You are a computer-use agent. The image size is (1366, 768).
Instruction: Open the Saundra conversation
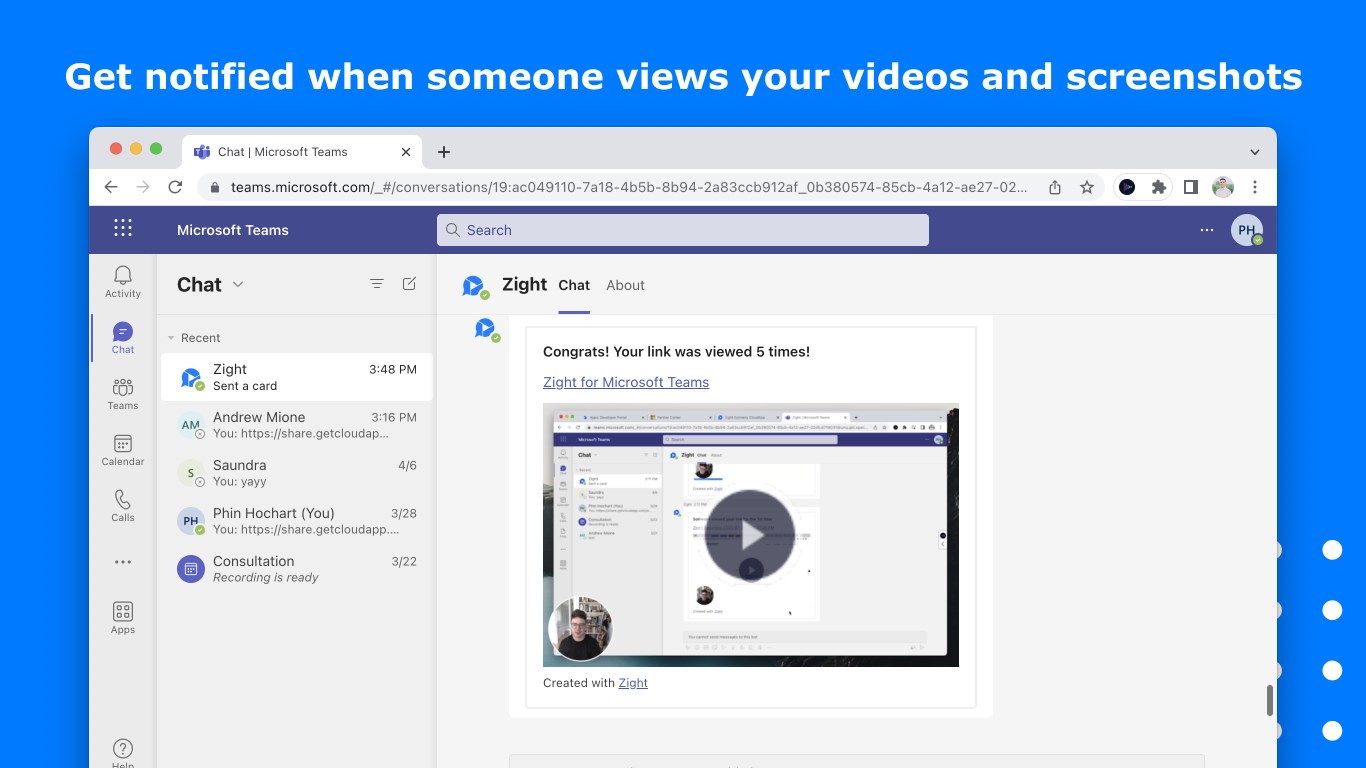coord(297,473)
